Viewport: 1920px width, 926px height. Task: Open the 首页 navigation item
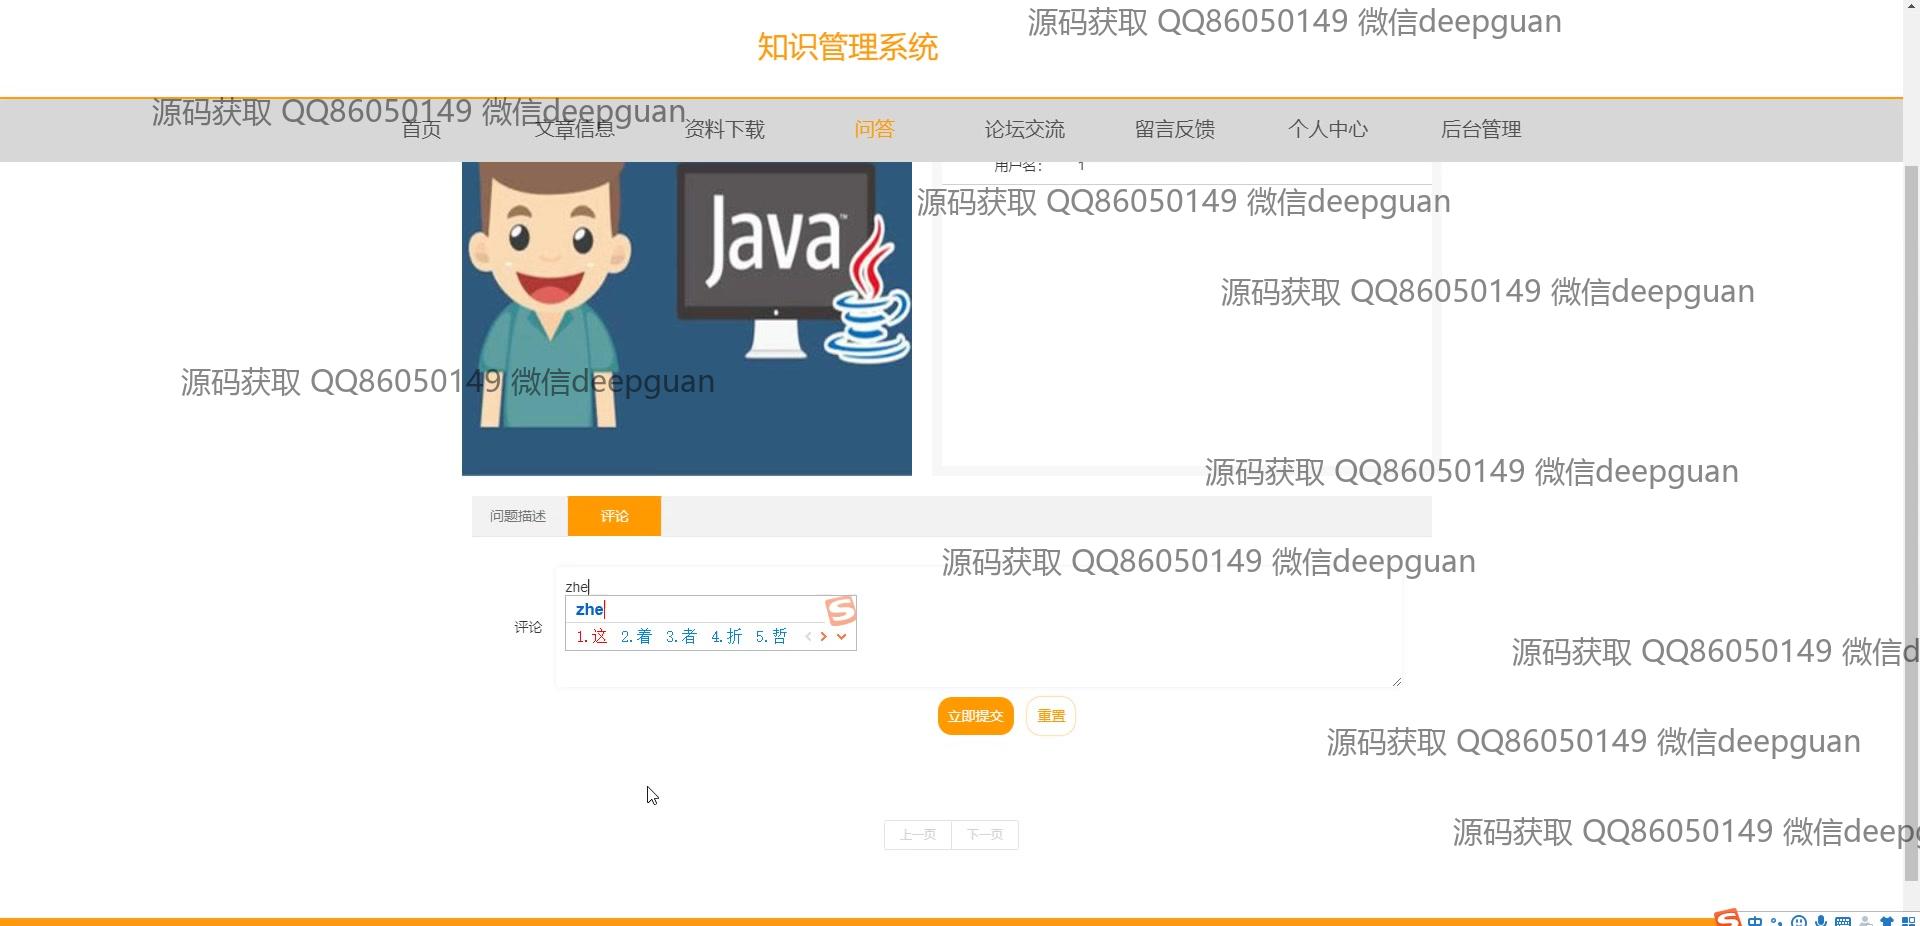point(421,129)
